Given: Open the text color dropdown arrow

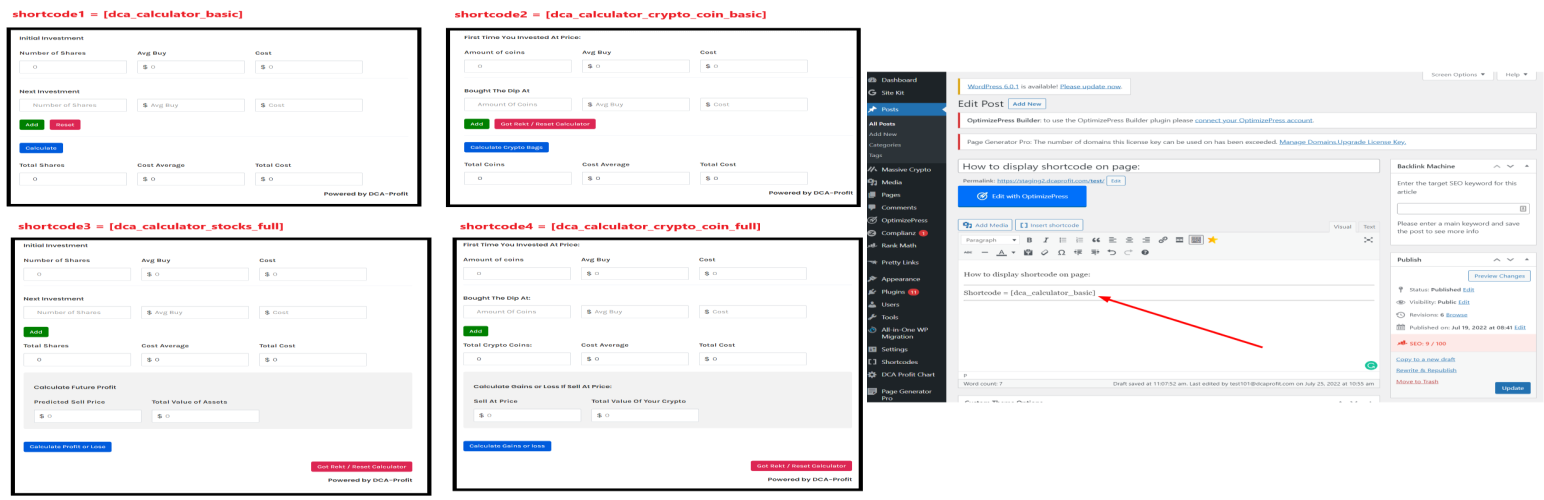Looking at the screenshot, I should point(1013,252).
